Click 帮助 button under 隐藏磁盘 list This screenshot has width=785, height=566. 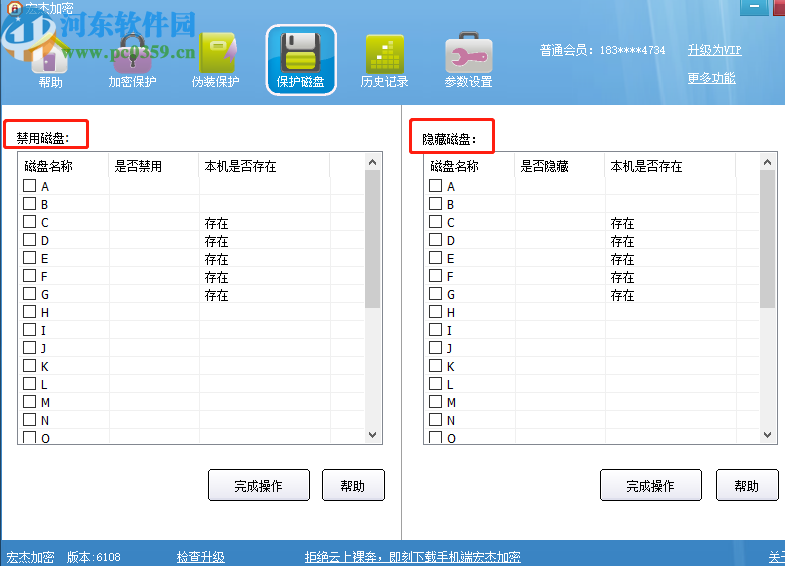747,485
